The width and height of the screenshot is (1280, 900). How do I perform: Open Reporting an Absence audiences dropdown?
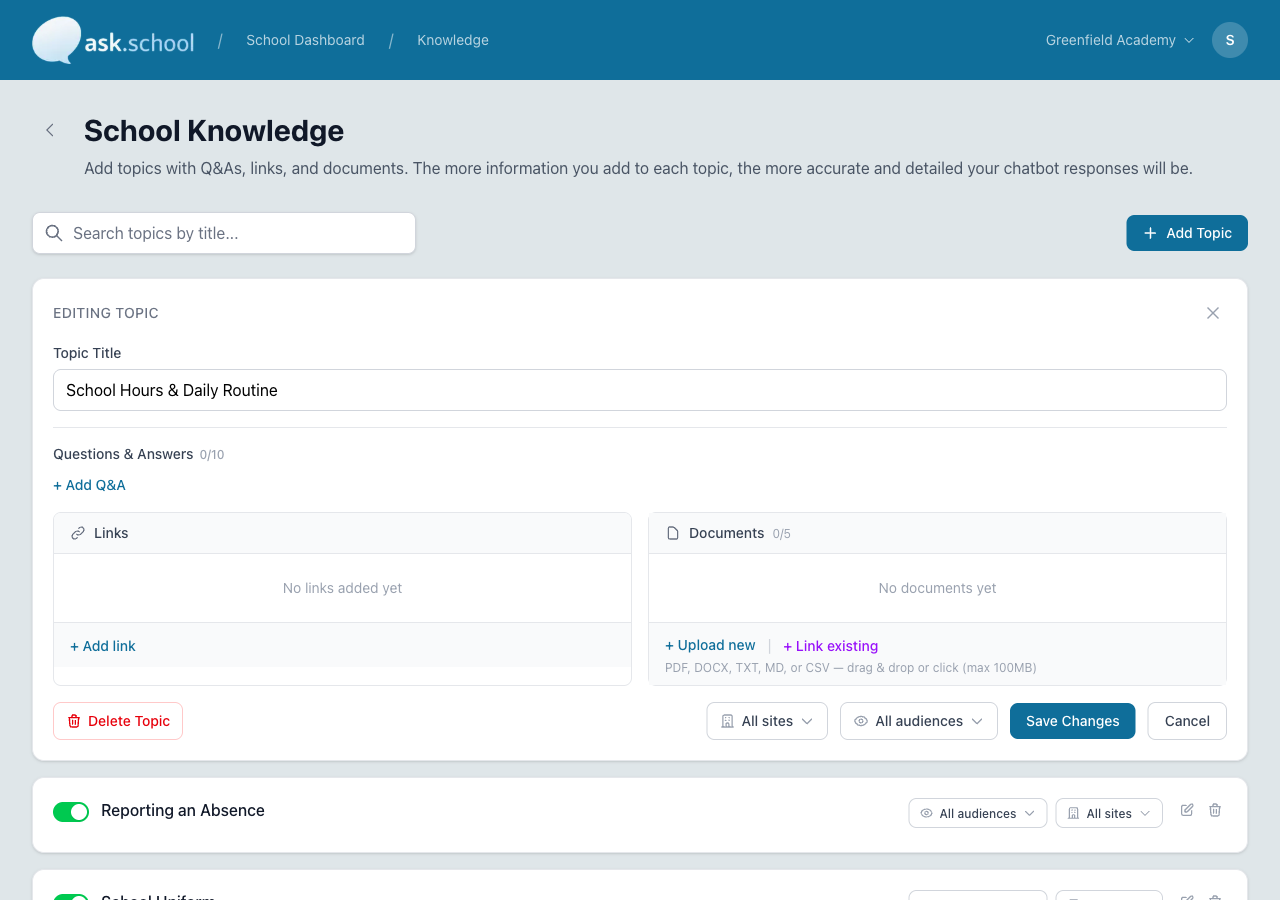[x=978, y=813]
